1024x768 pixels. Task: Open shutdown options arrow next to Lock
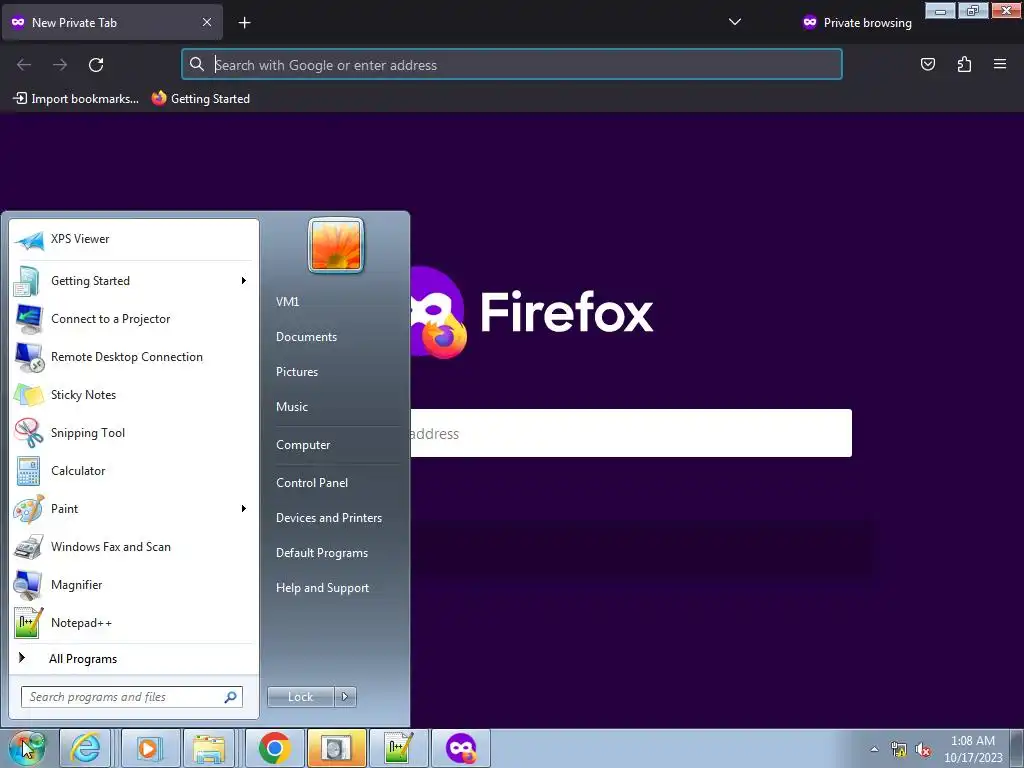tap(345, 697)
